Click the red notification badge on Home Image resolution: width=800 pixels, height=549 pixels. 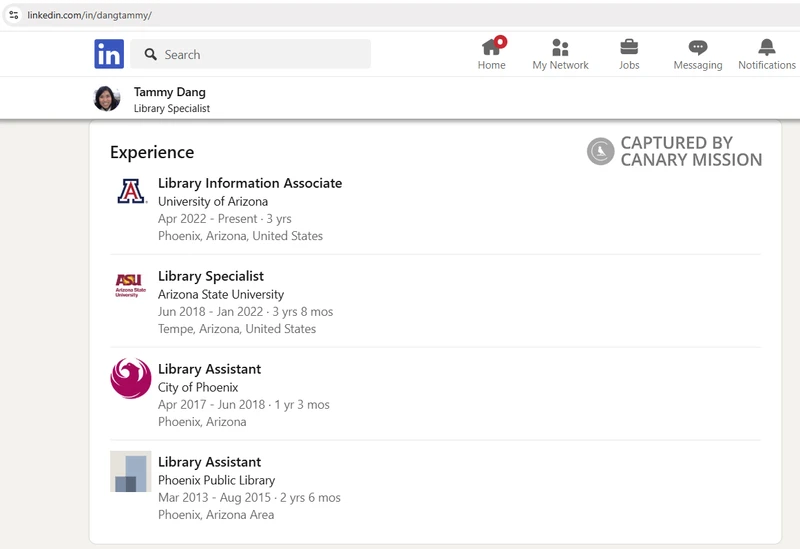[501, 42]
